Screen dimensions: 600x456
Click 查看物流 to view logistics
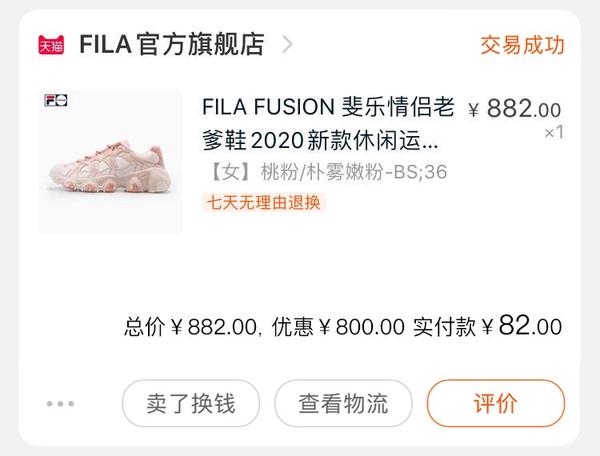[x=343, y=404]
